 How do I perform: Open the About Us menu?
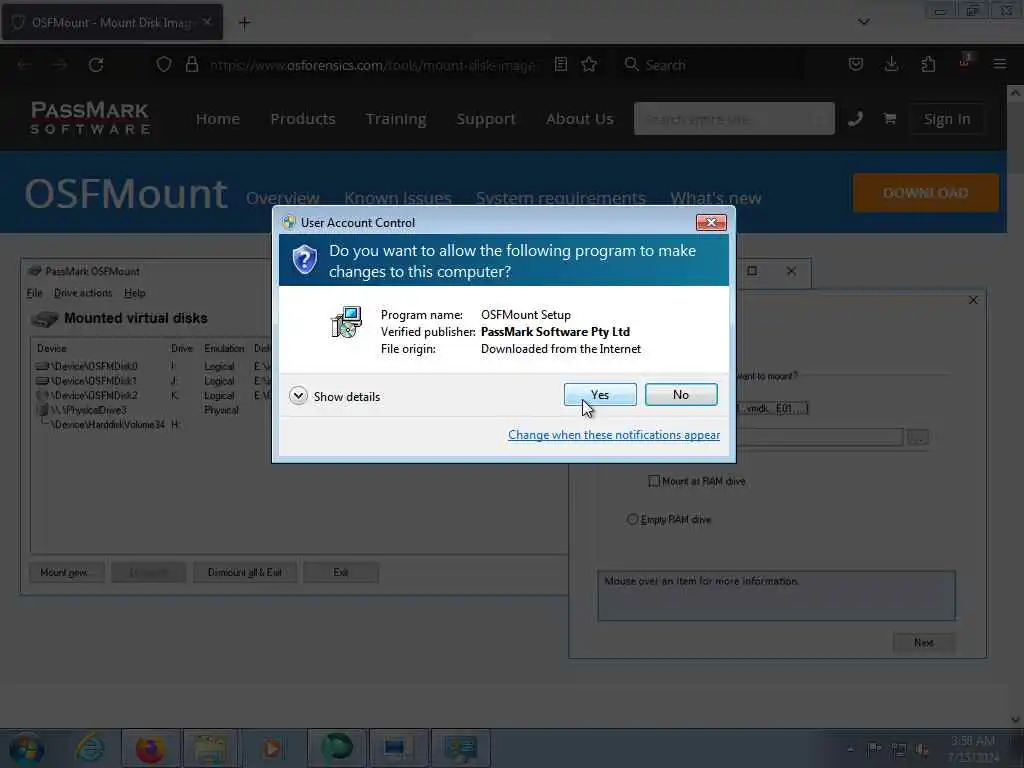[580, 119]
